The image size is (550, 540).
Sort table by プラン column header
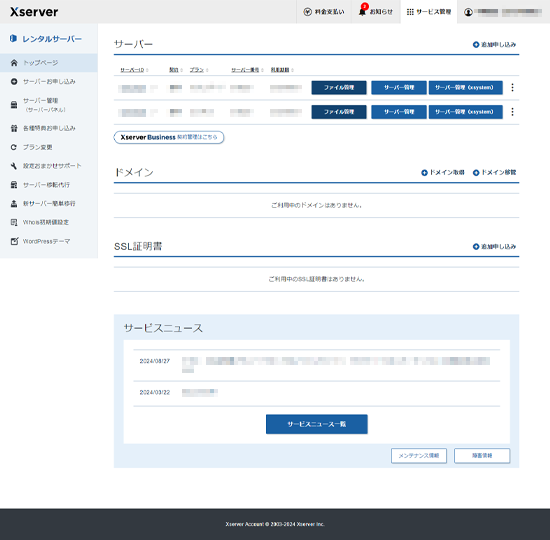tap(199, 70)
